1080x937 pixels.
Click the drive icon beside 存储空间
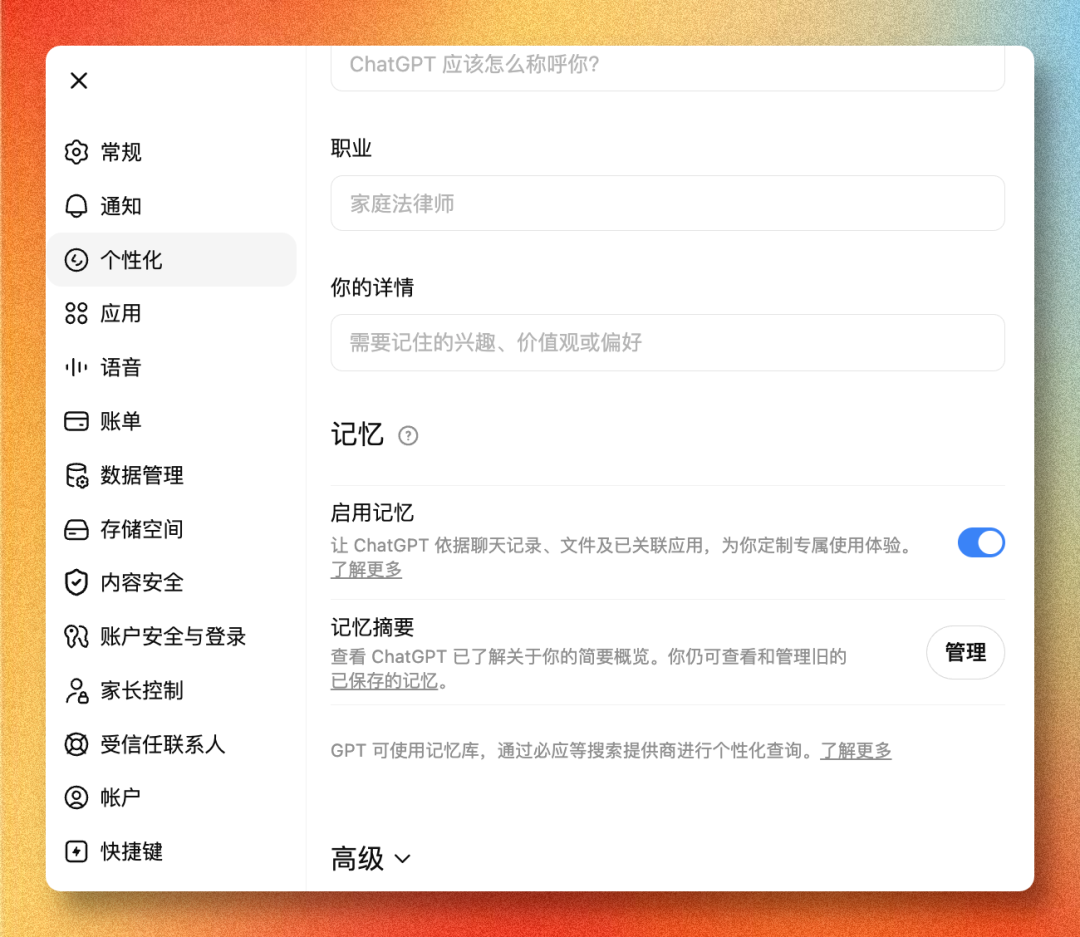pos(76,529)
